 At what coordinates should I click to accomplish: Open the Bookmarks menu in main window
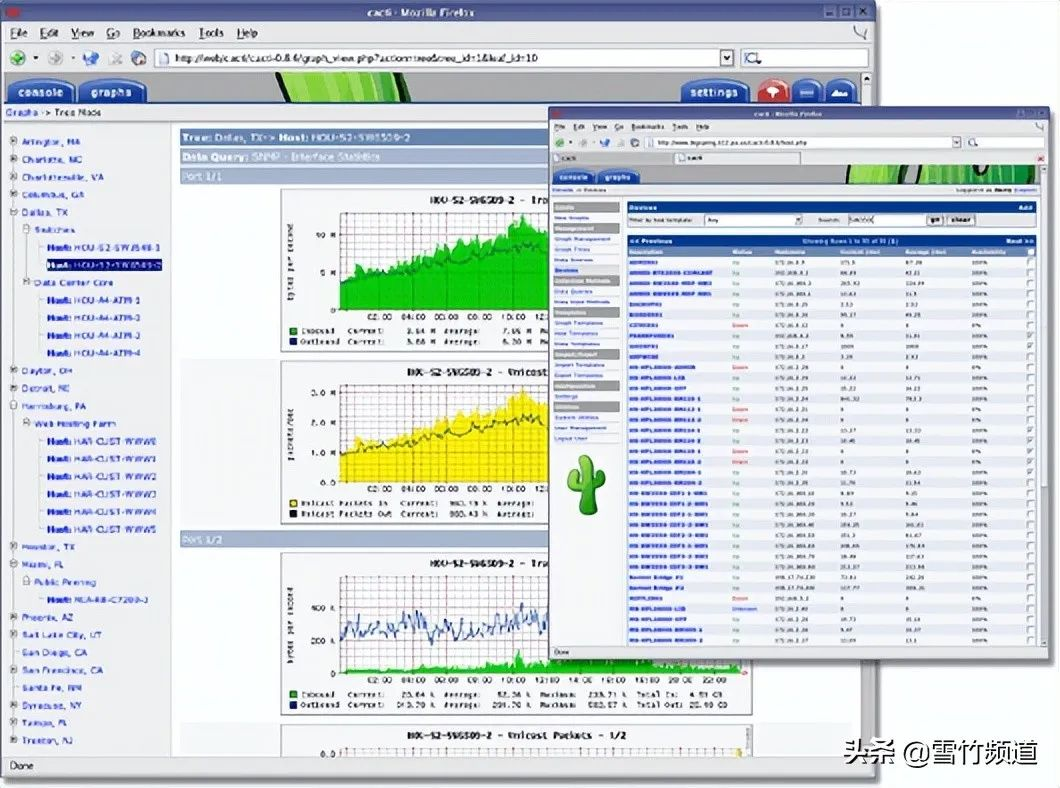(x=159, y=33)
